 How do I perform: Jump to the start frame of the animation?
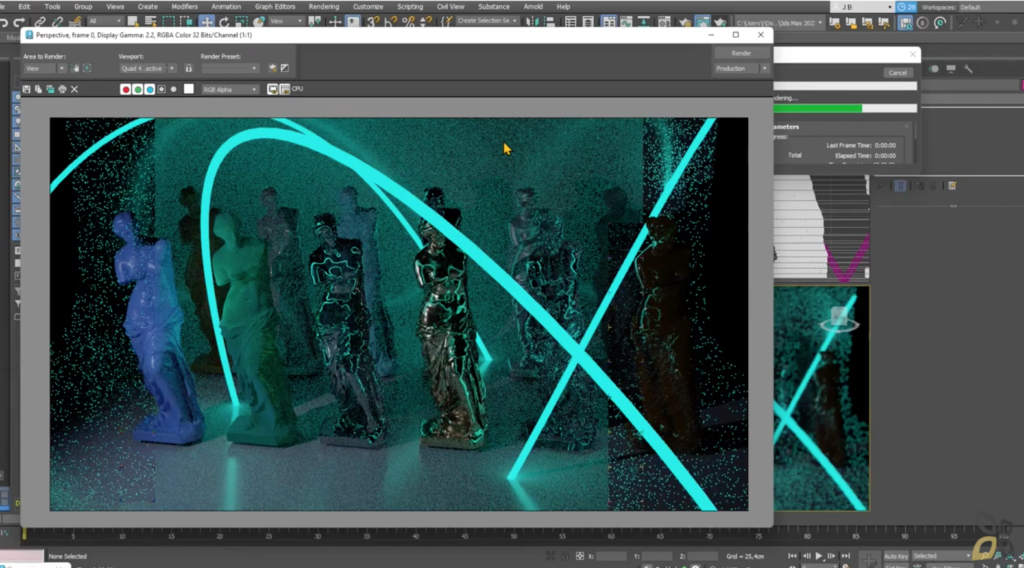[x=792, y=556]
